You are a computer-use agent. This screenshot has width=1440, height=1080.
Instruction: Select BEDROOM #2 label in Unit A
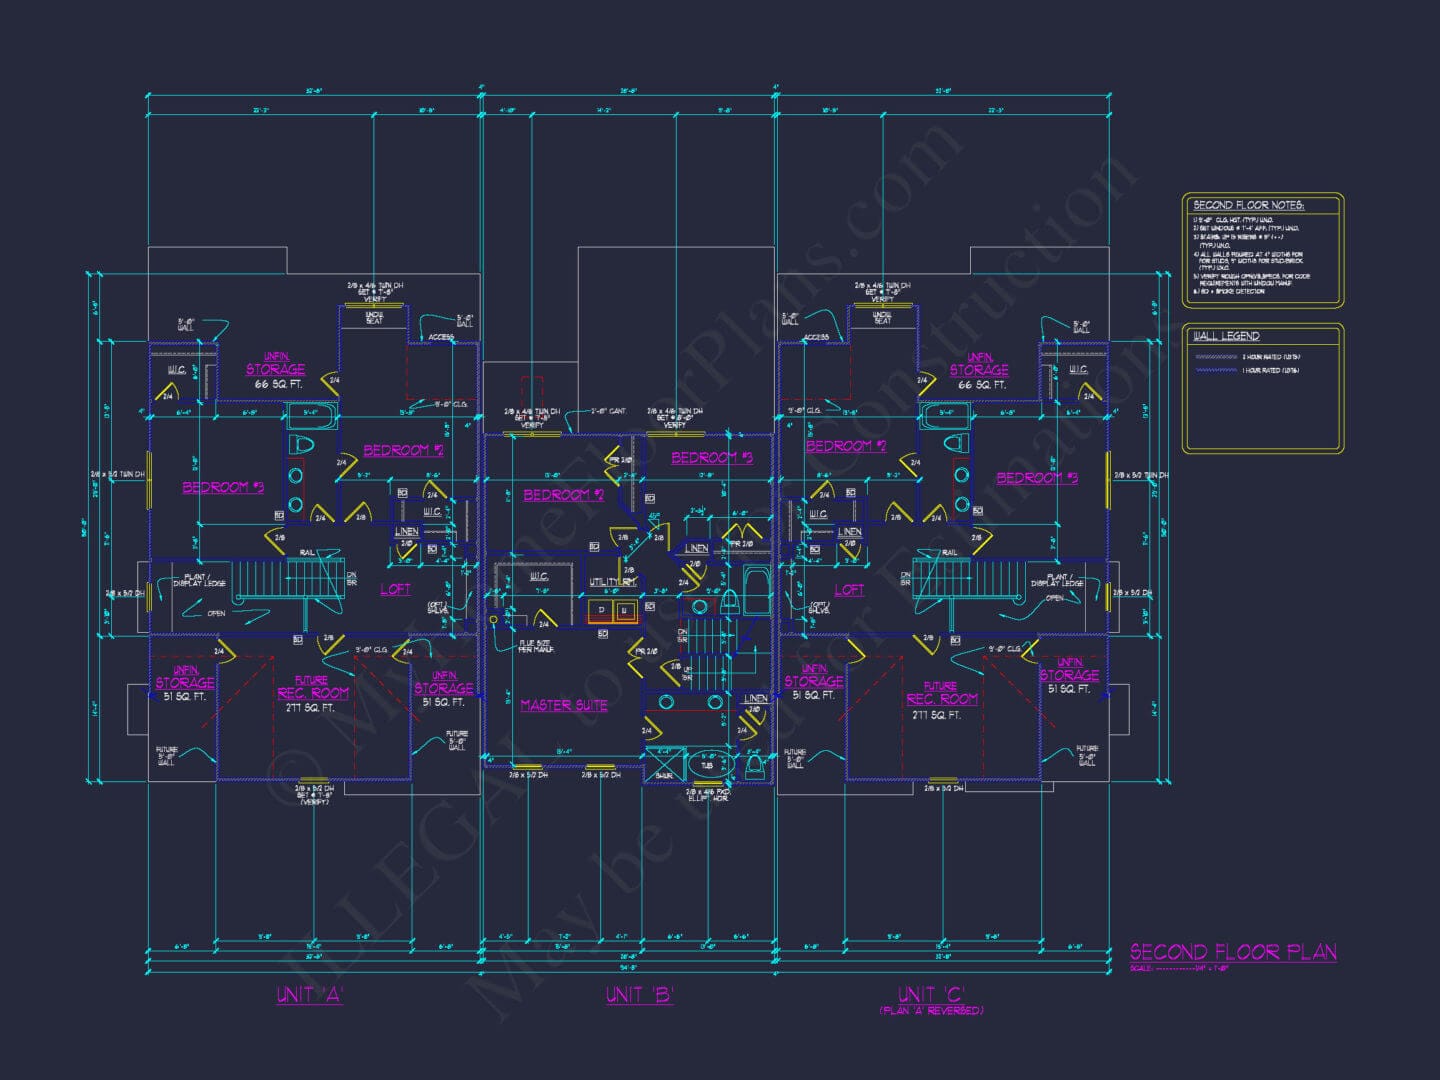[x=403, y=450]
